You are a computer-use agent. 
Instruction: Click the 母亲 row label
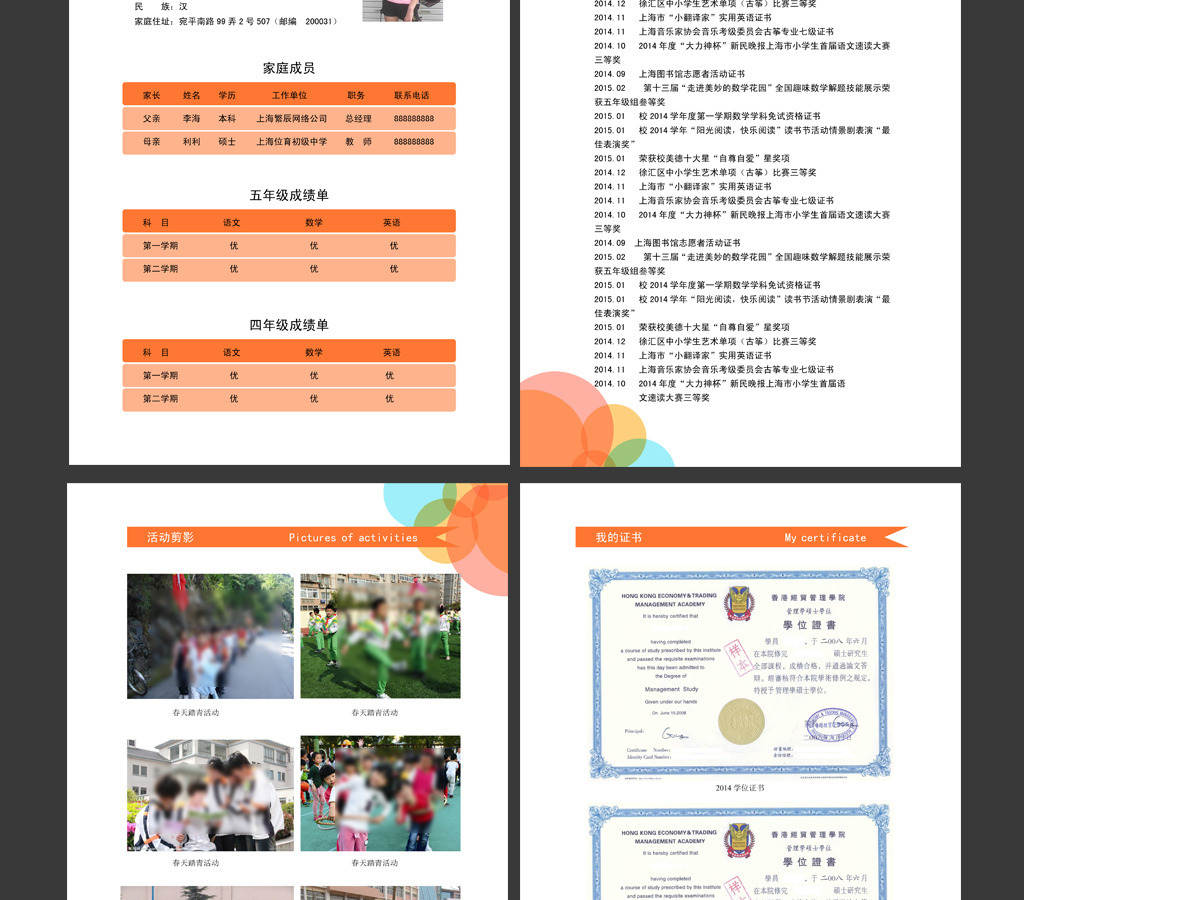click(152, 142)
